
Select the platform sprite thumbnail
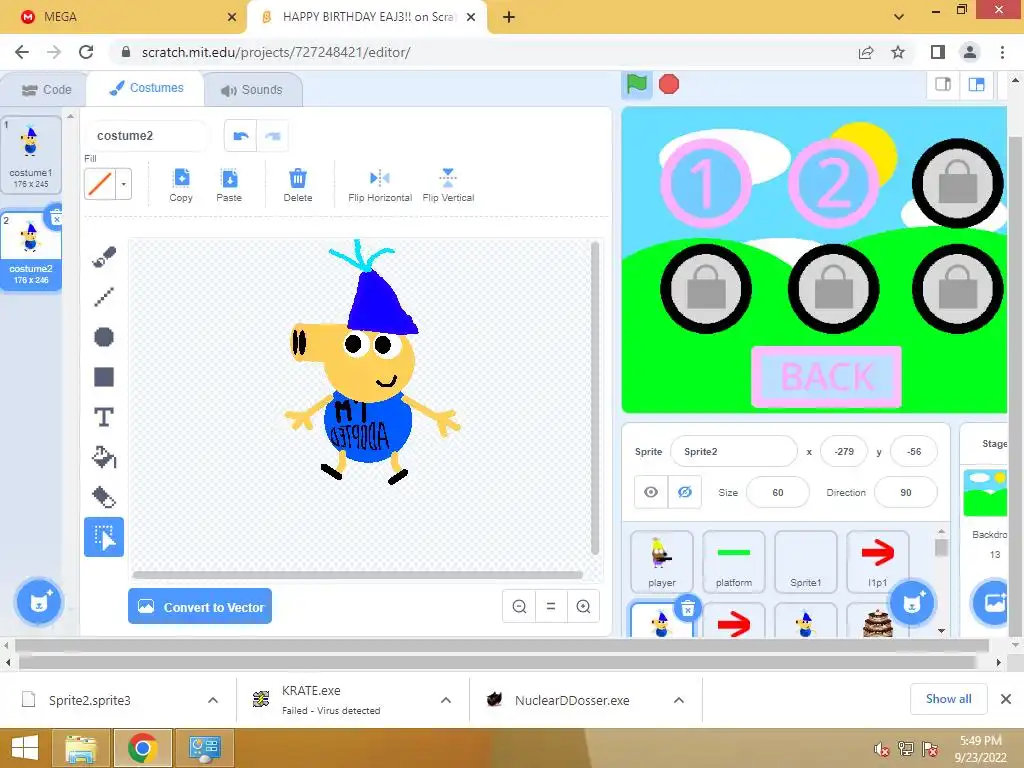coord(734,562)
